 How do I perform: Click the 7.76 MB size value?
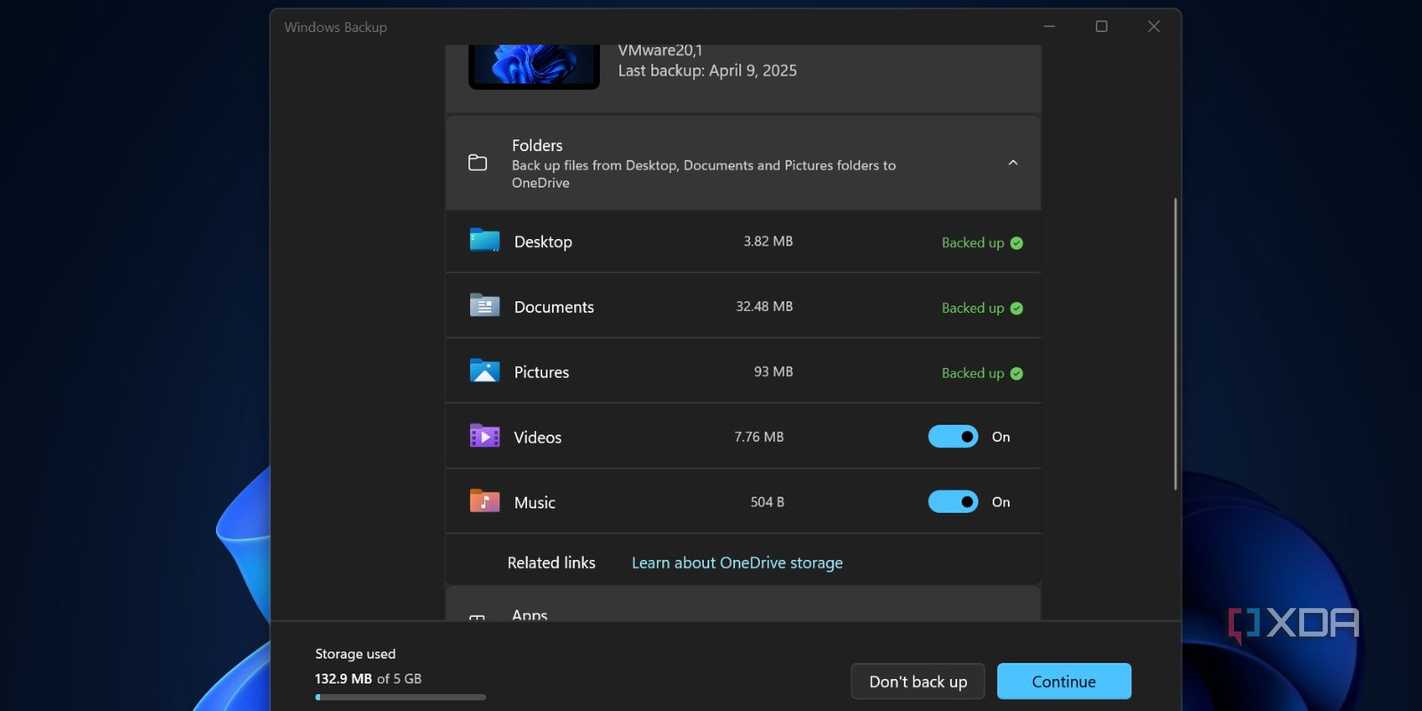tap(759, 436)
